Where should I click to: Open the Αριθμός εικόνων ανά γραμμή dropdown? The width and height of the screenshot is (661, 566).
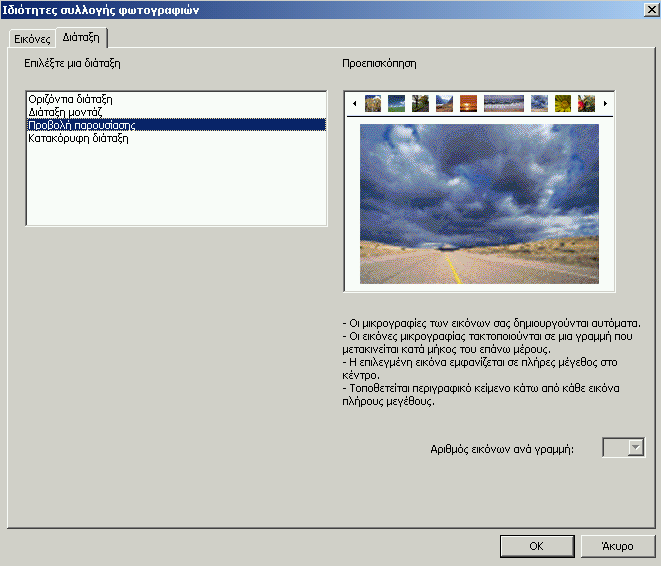[x=635, y=447]
